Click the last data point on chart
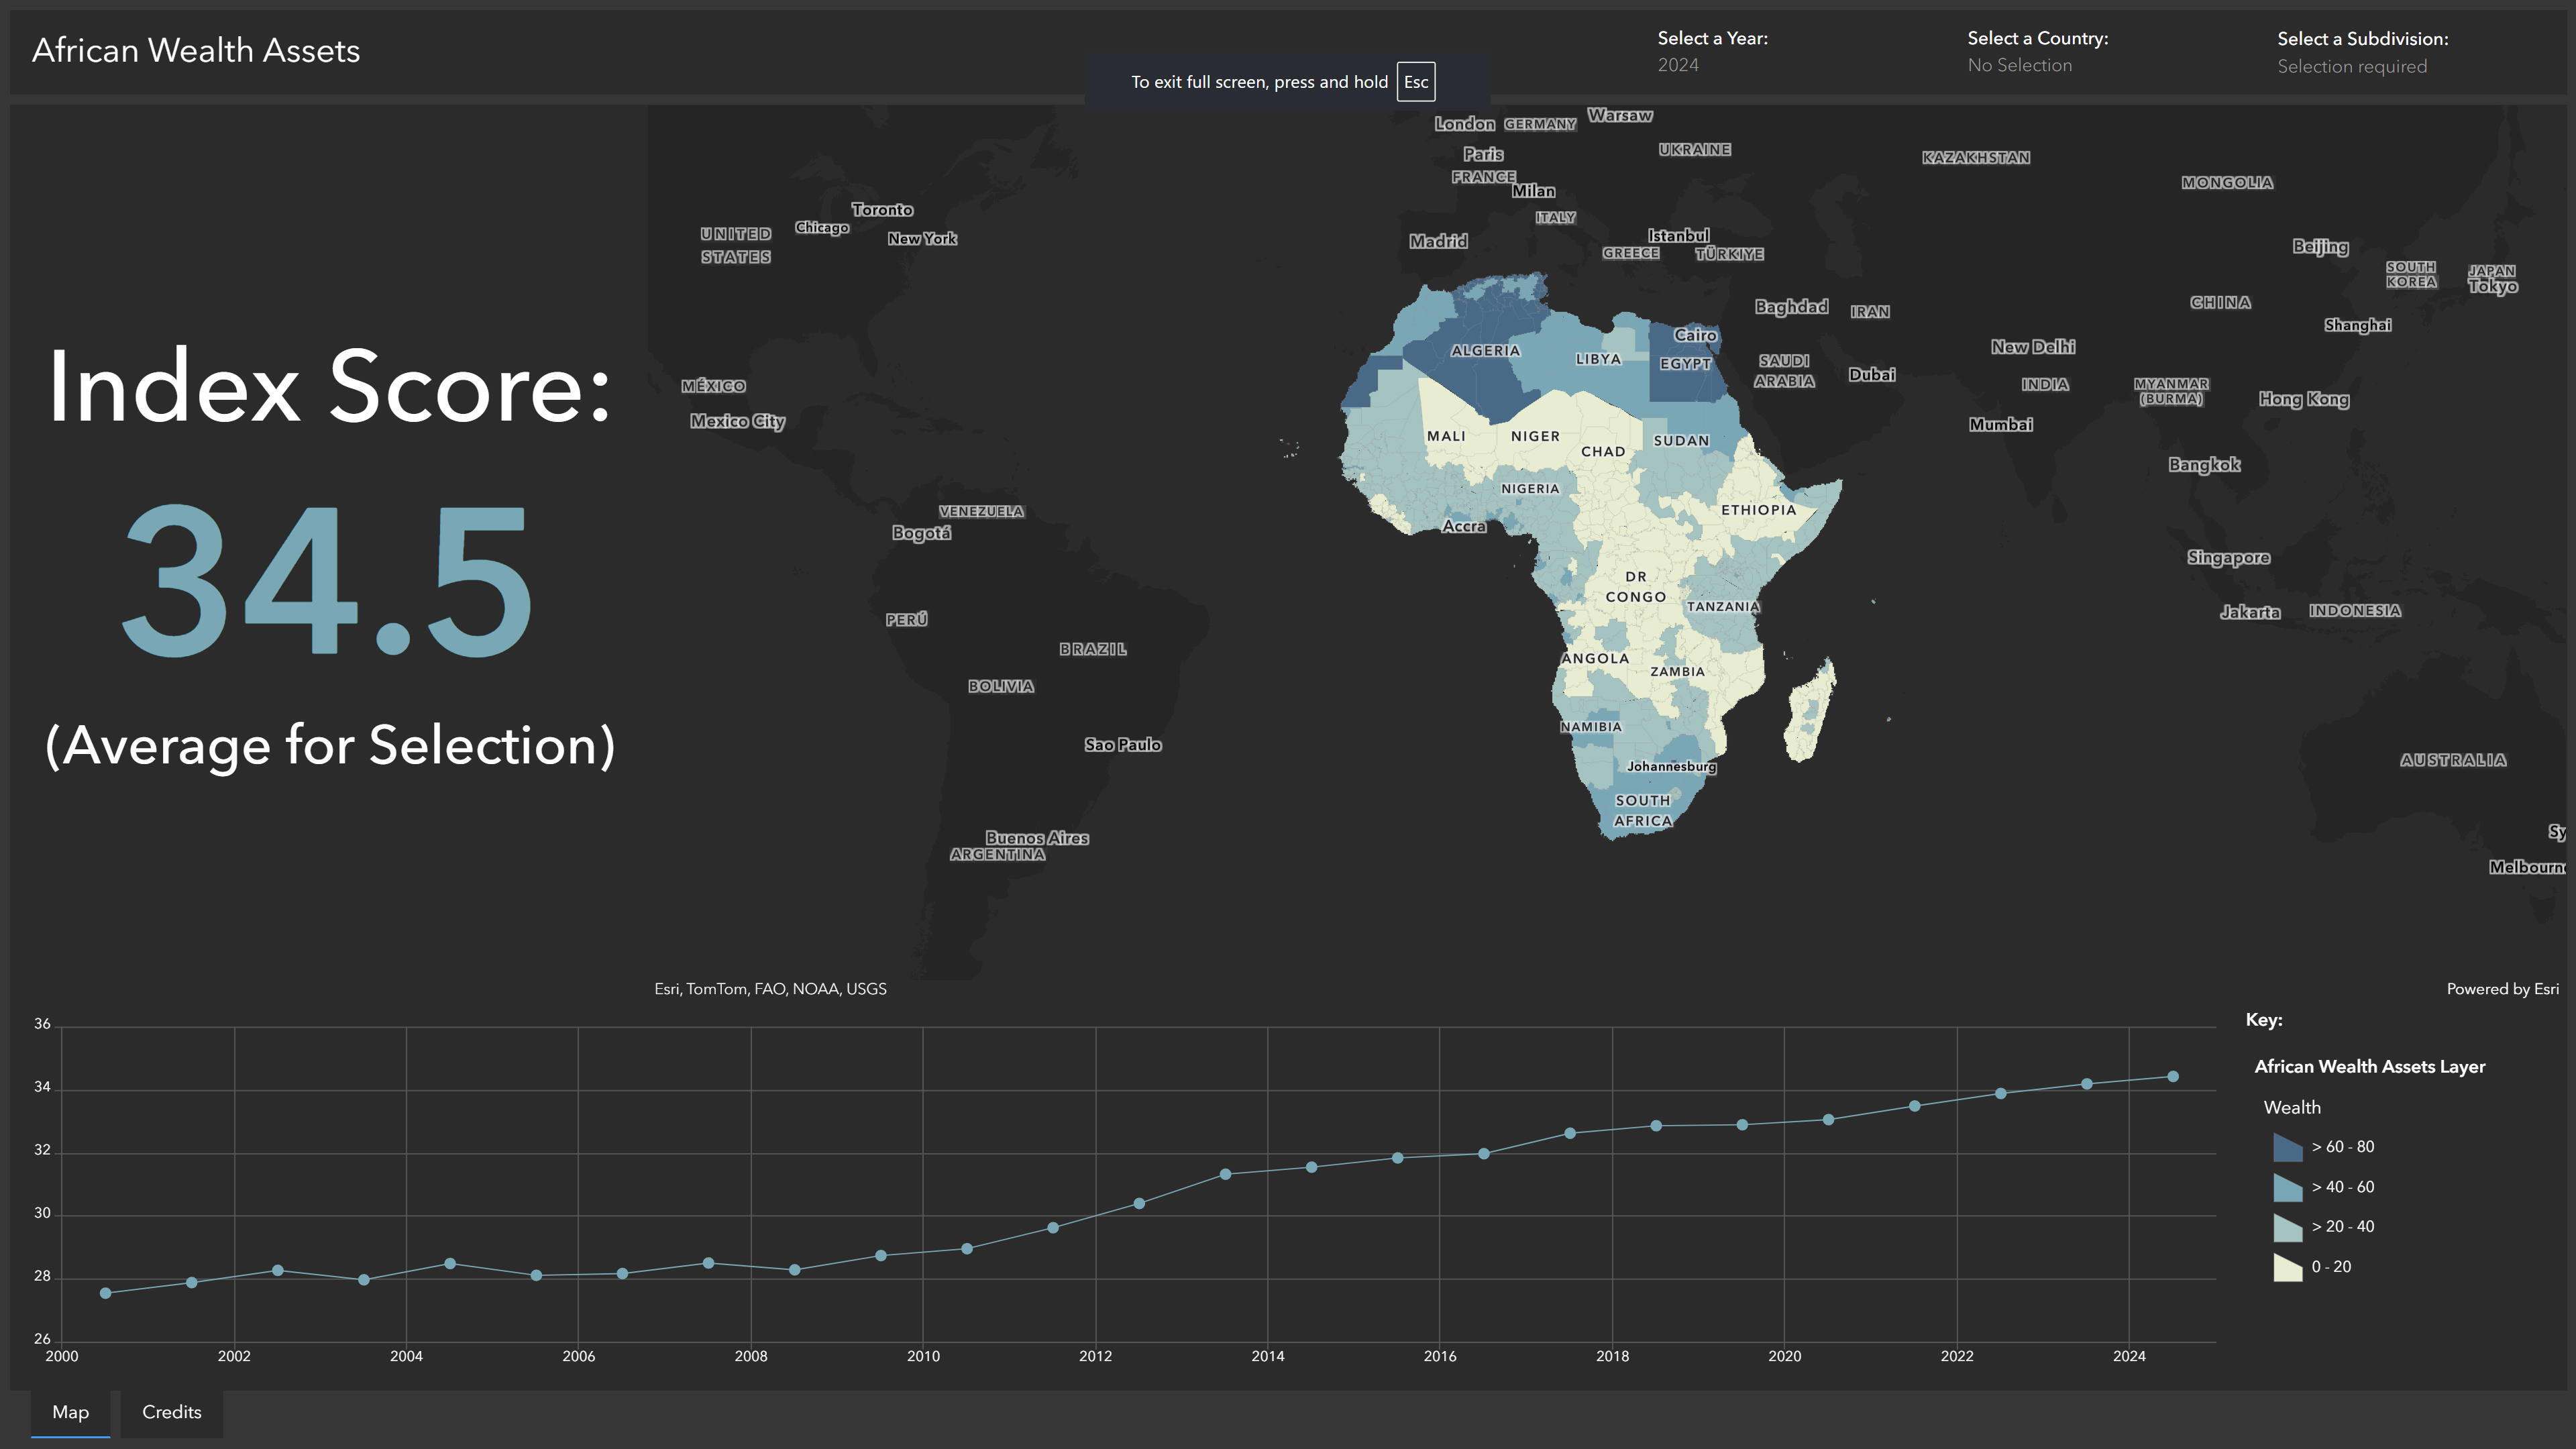The image size is (2576, 1449). 2173,1077
